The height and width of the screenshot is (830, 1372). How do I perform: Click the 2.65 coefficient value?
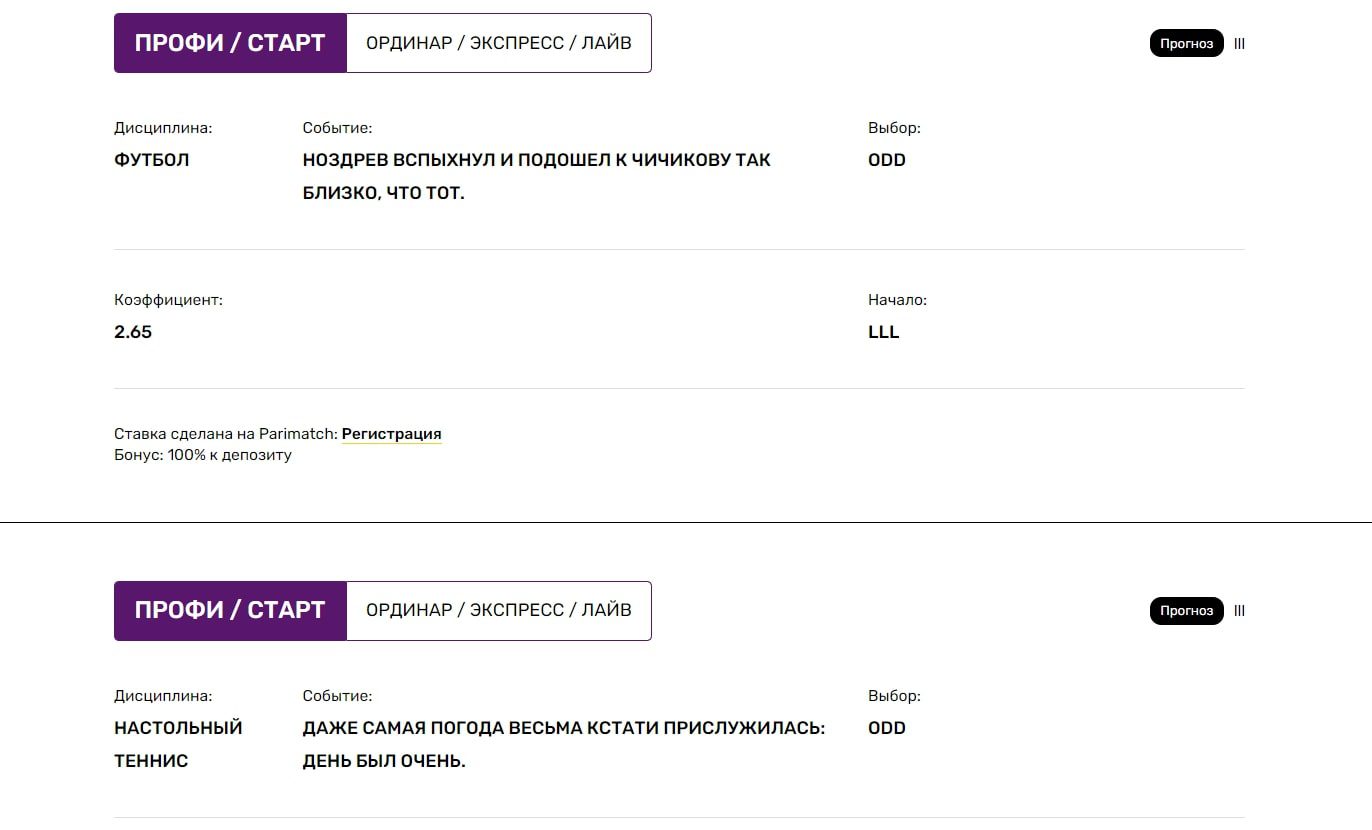coord(133,332)
